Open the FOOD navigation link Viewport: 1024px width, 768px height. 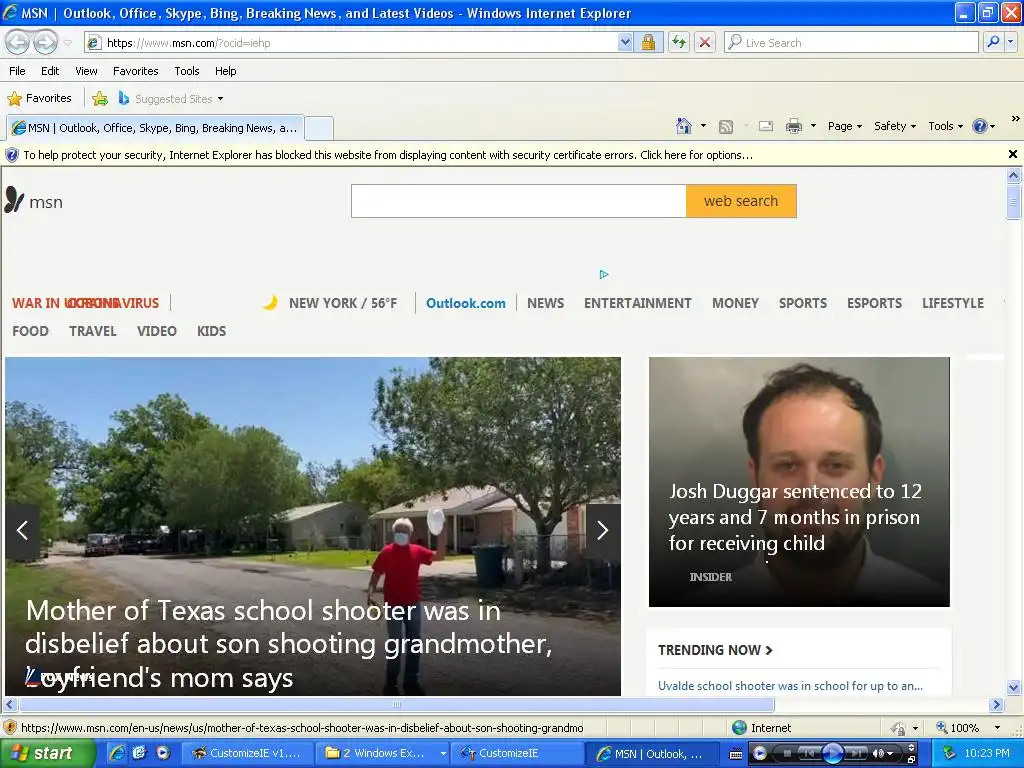[30, 331]
